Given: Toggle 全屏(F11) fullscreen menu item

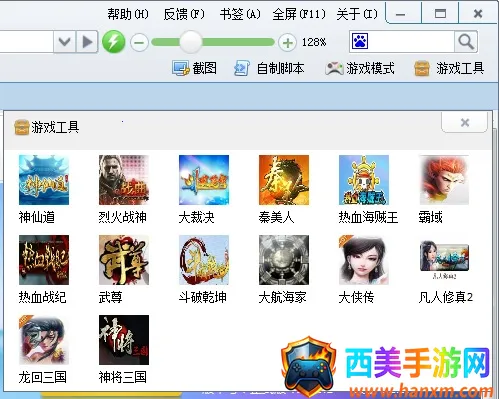Looking at the screenshot, I should (x=299, y=14).
